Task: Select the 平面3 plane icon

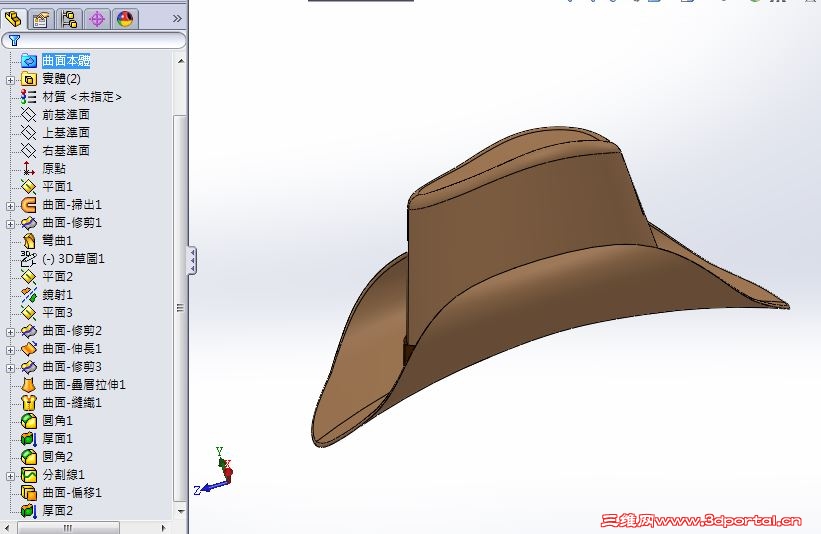Action: click(x=28, y=313)
